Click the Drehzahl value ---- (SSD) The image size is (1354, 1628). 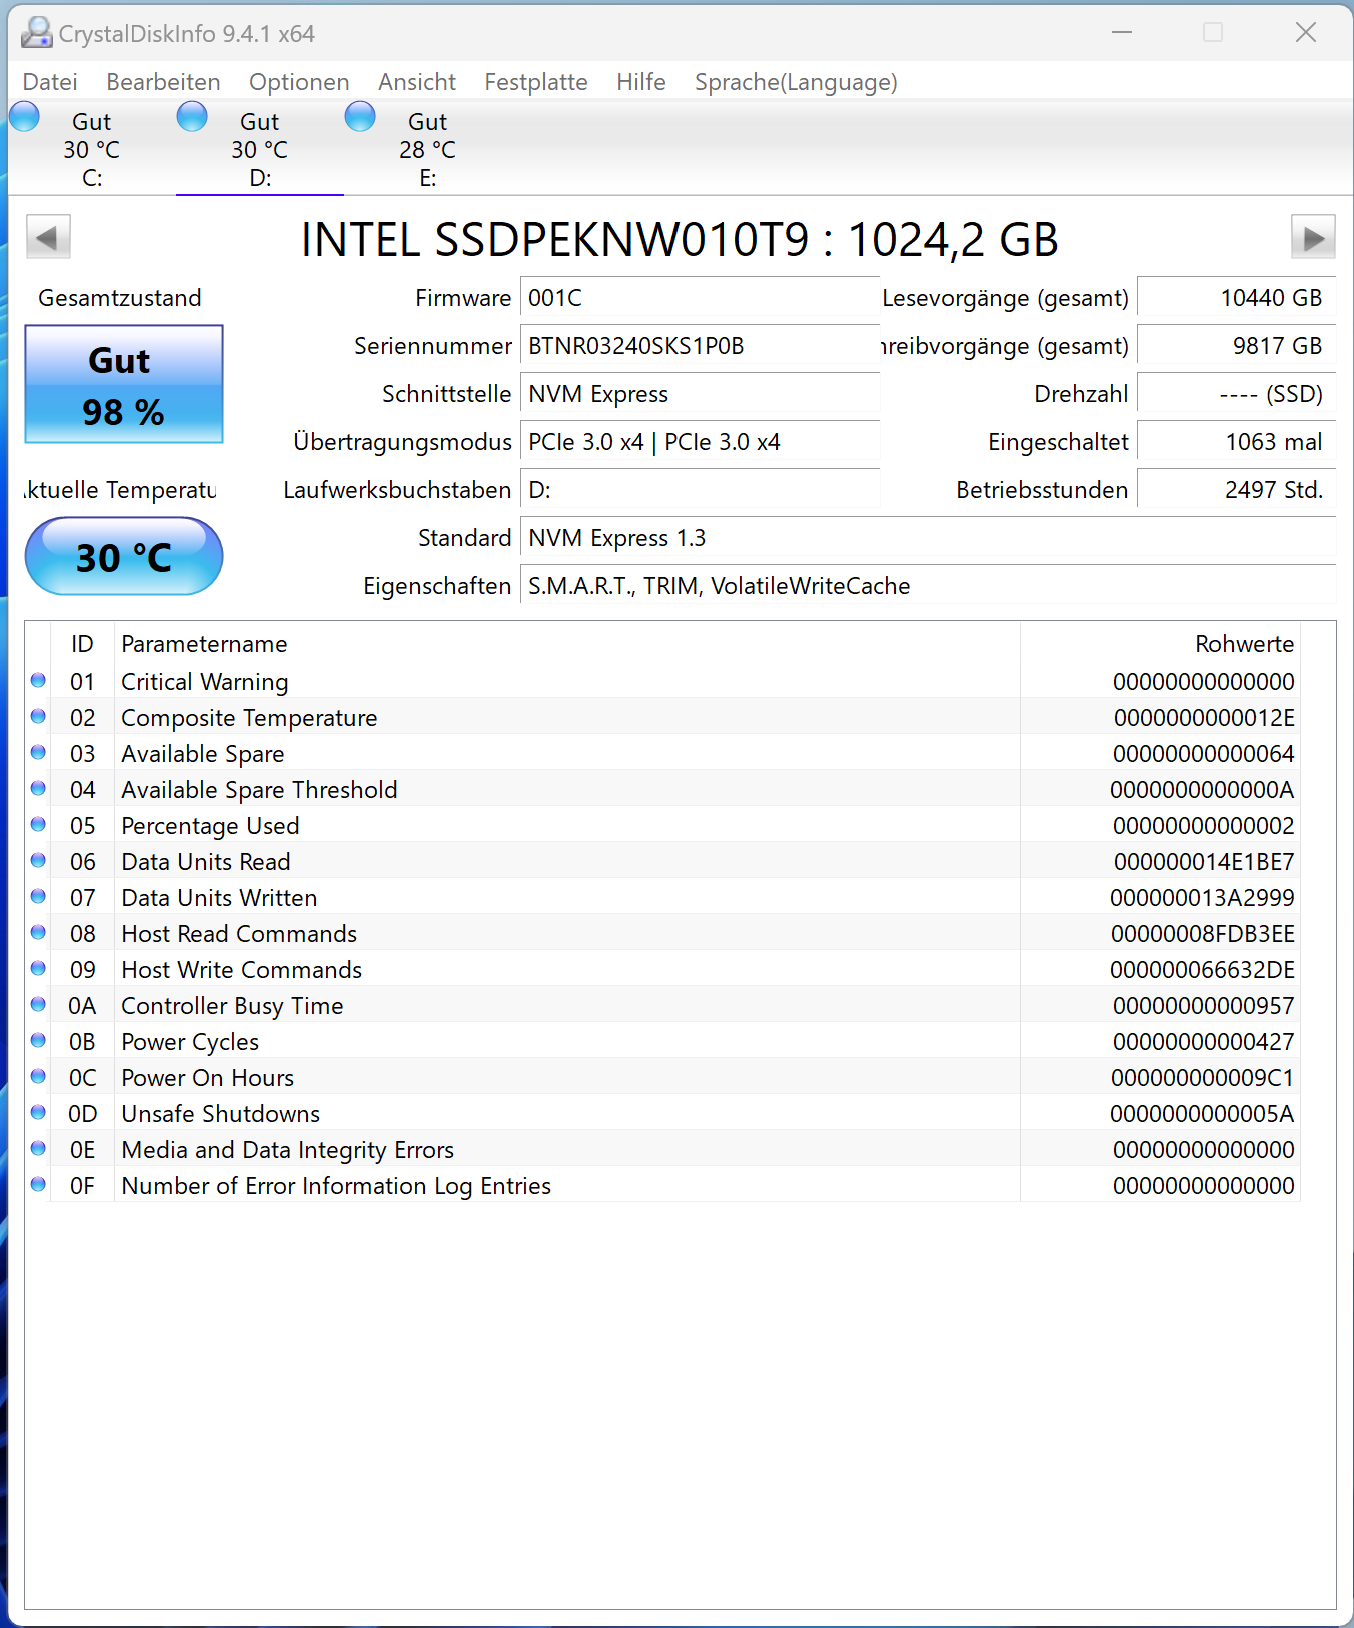tap(1237, 394)
